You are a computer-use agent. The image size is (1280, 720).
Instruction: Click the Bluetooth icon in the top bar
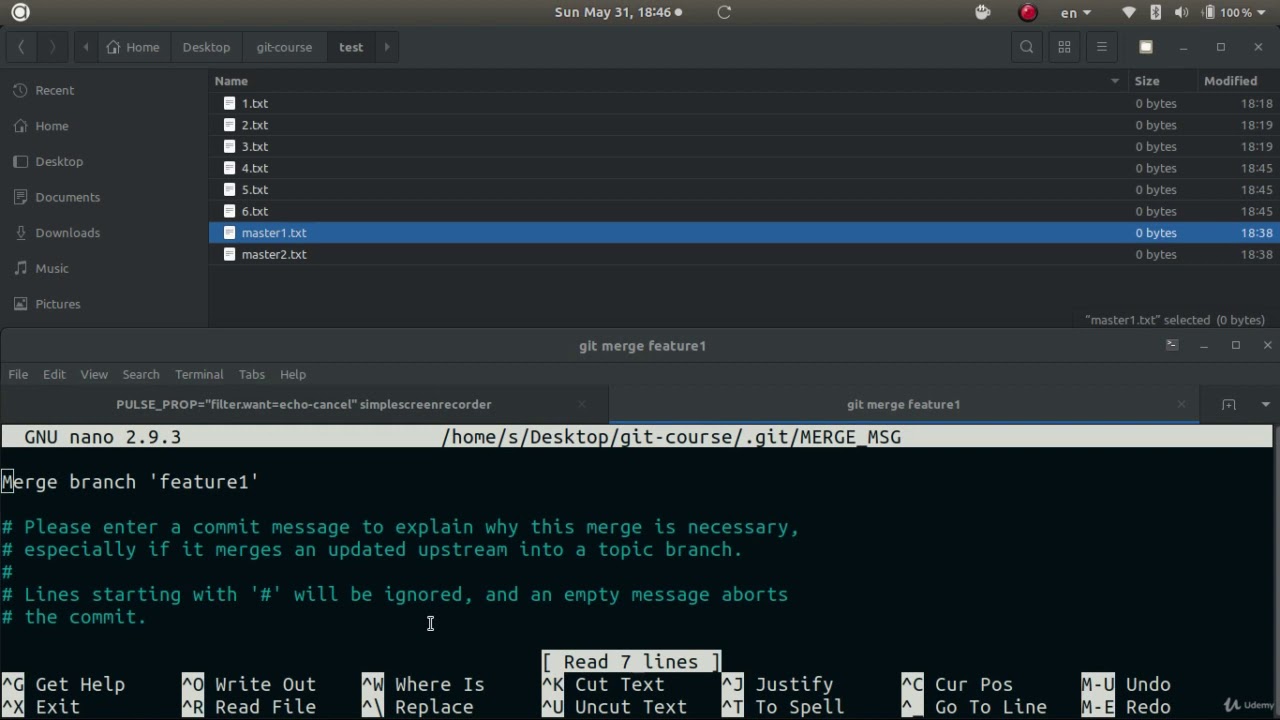coord(1155,12)
